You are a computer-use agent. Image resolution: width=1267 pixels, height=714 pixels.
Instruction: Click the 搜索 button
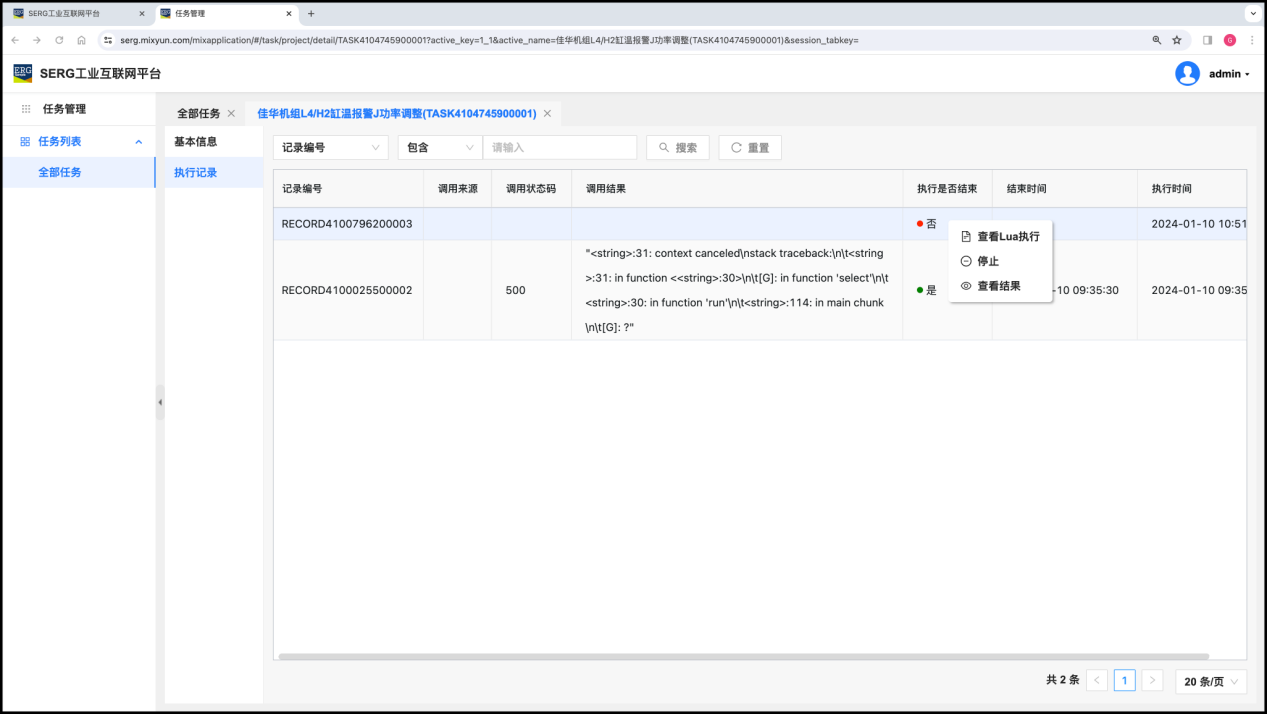tap(677, 147)
